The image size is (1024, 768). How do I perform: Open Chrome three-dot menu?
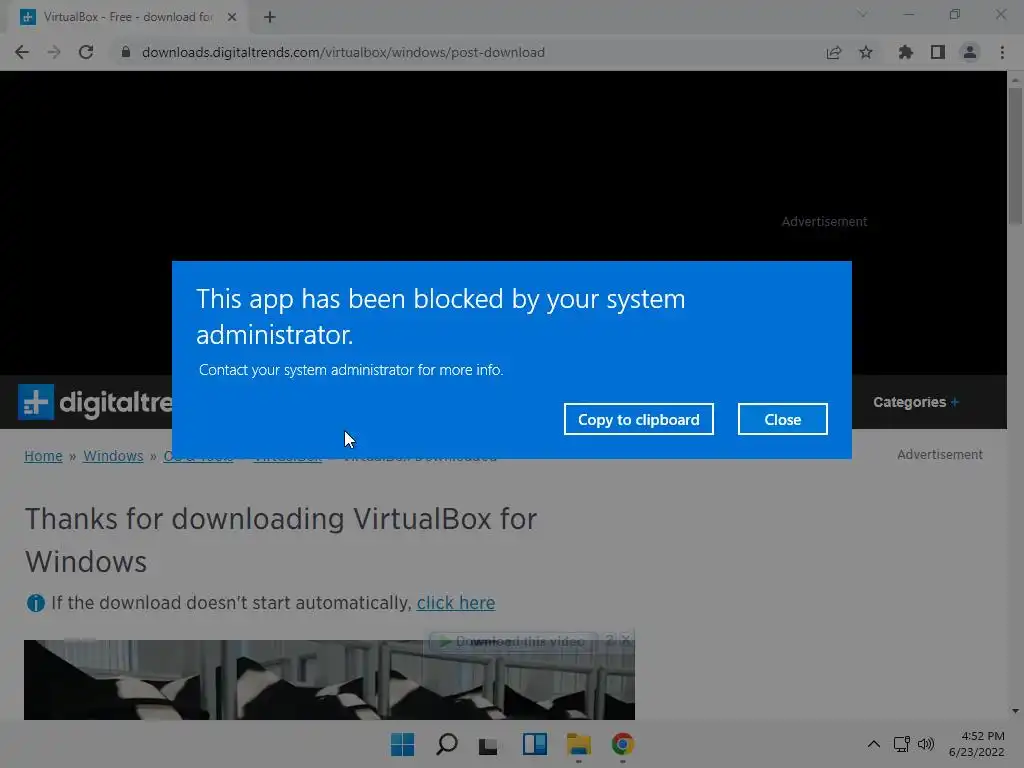[1002, 52]
